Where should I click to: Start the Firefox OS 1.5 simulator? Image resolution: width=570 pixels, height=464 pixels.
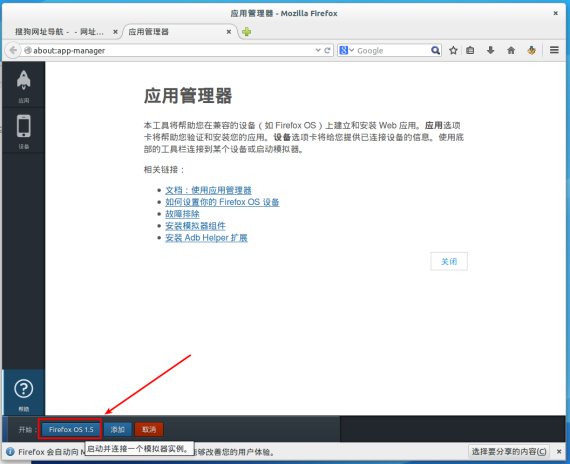71,429
